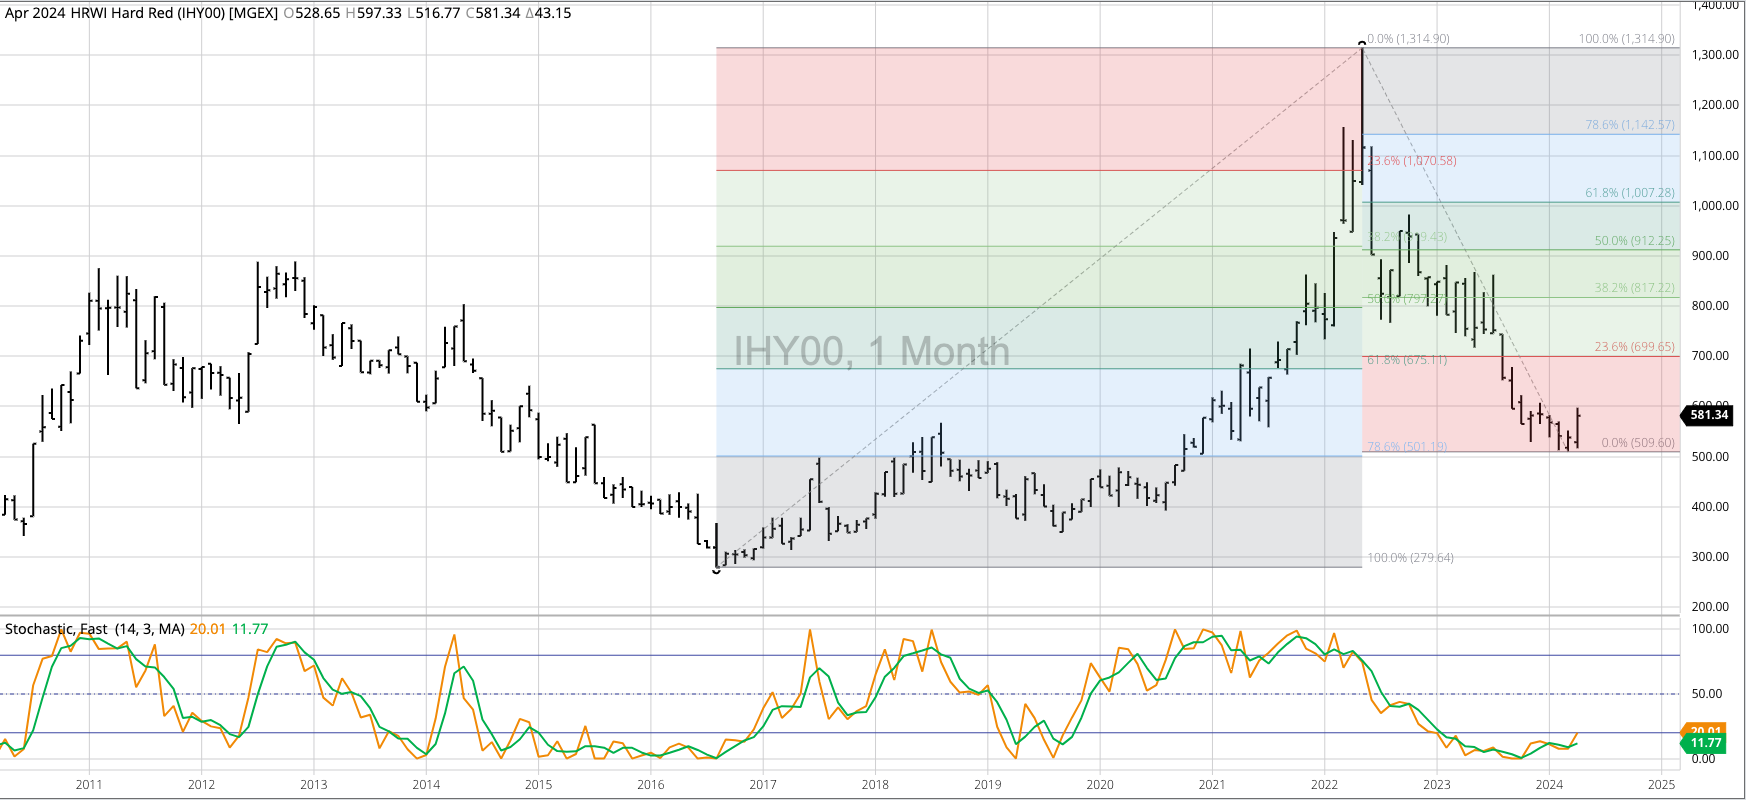Click the 1,300.00 price axis label
Viewport: 1746px width, 800px height.
(1715, 55)
